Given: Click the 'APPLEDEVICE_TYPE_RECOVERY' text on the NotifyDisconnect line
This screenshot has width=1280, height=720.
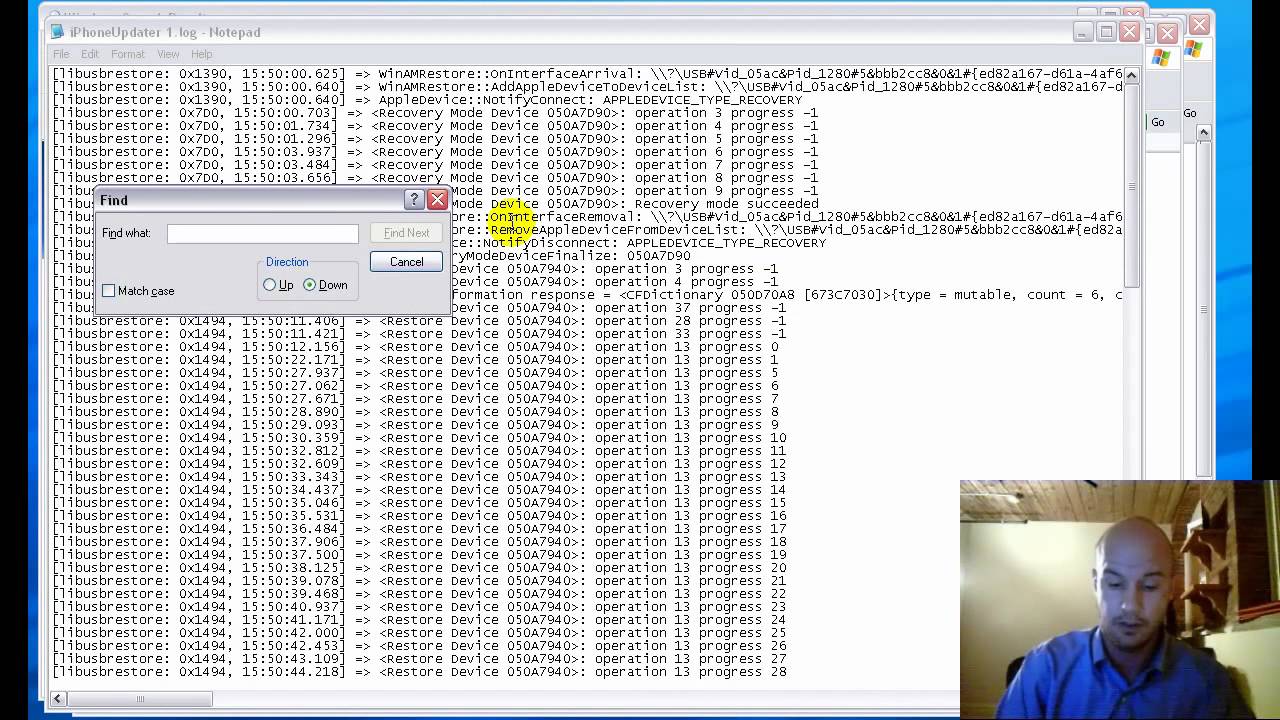Looking at the screenshot, I should click(726, 243).
